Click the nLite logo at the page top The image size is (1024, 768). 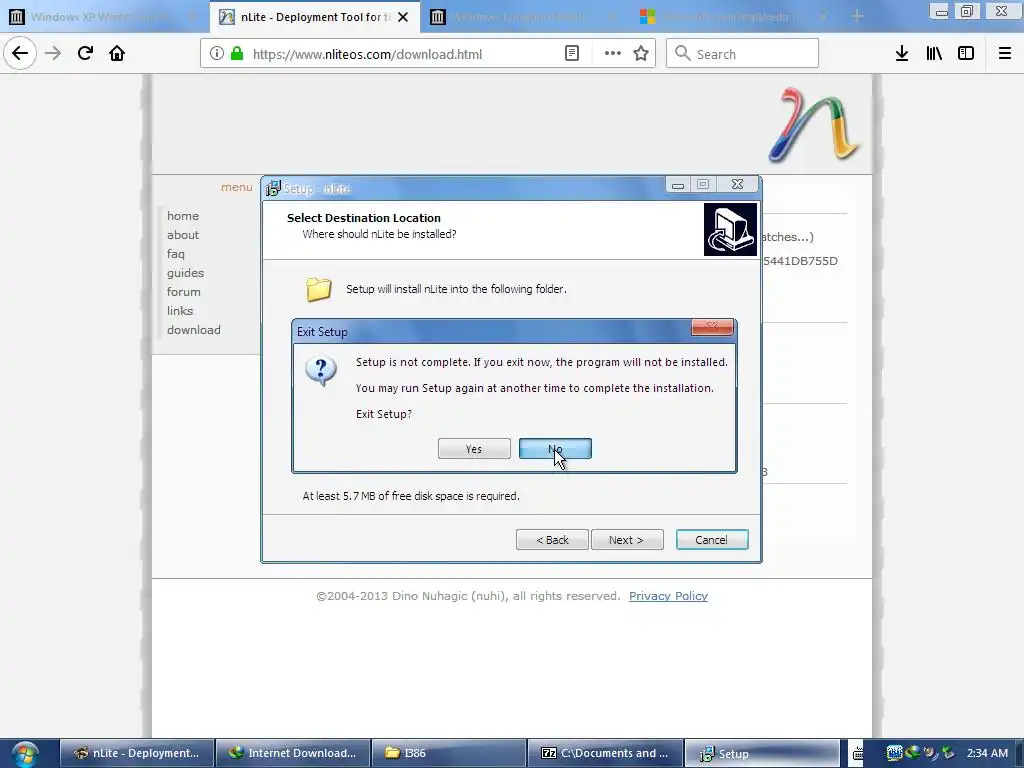(x=814, y=124)
